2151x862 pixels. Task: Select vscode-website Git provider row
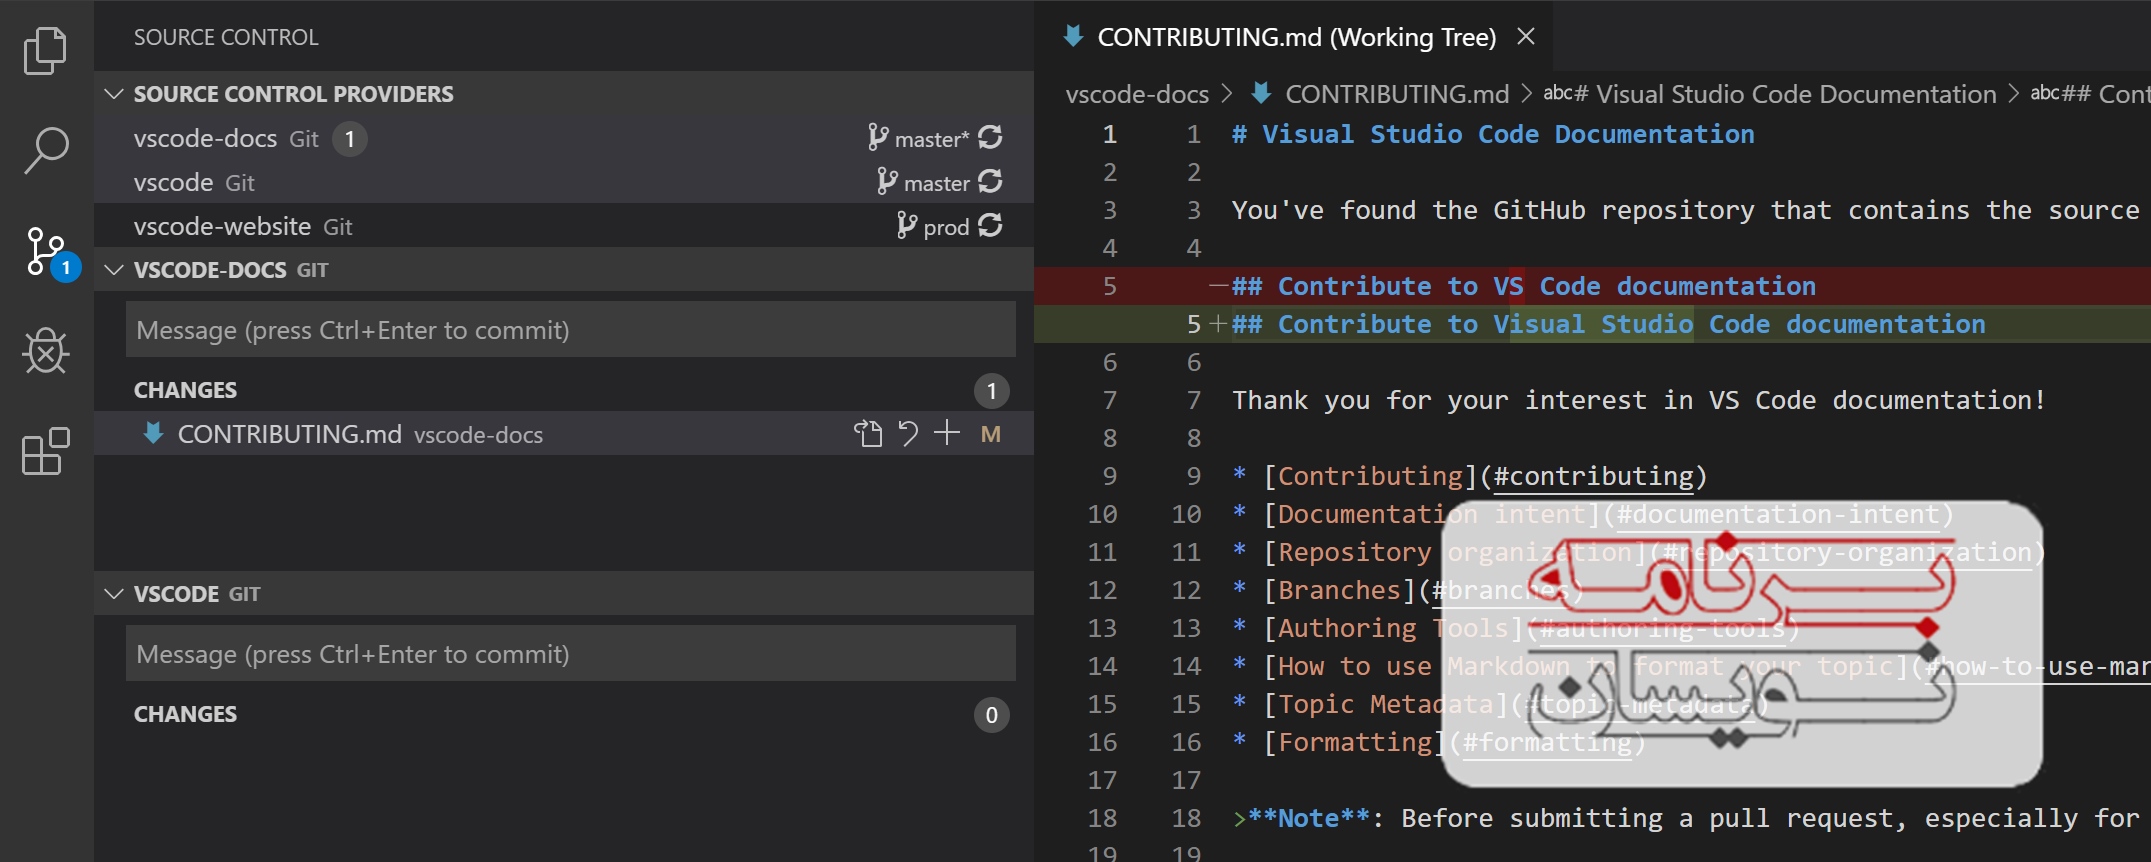[564, 226]
